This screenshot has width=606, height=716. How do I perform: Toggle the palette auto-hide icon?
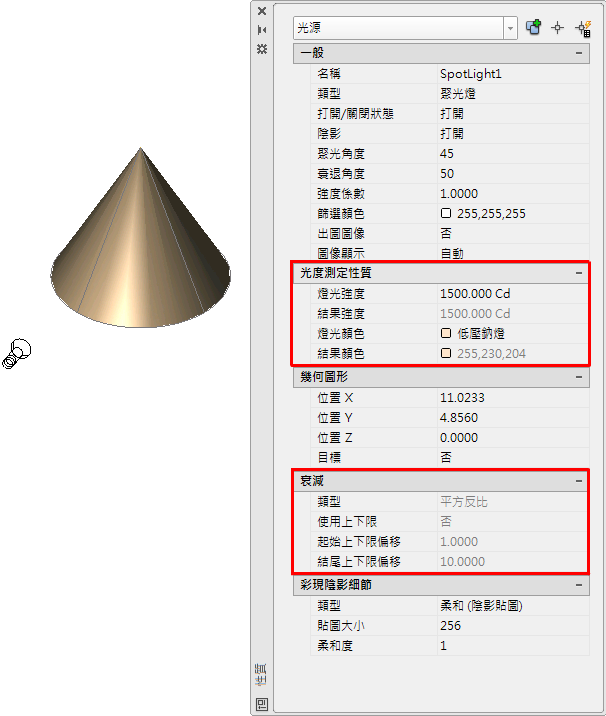pyautogui.click(x=262, y=30)
